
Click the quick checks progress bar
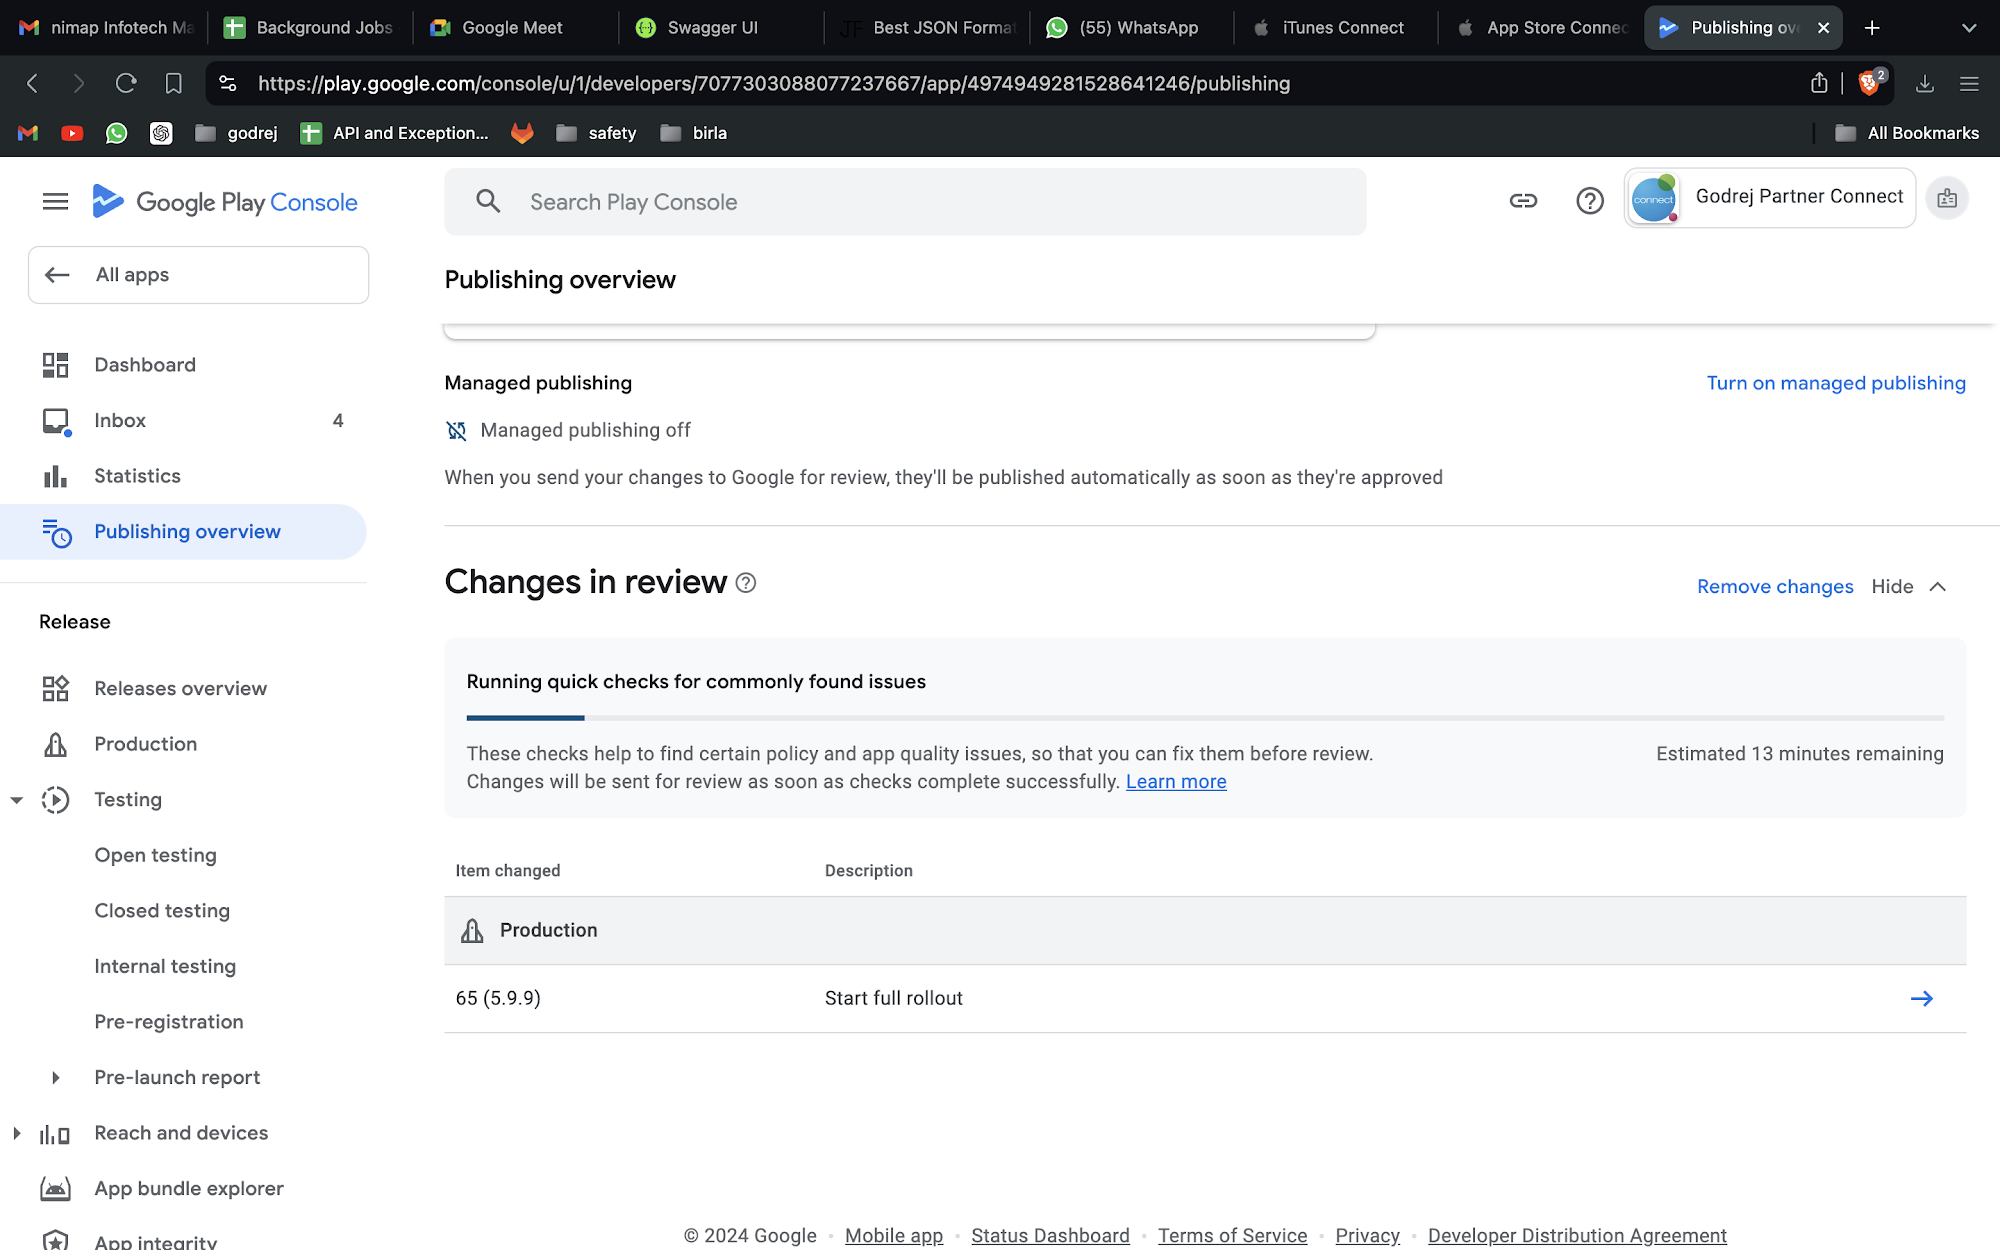(1204, 718)
